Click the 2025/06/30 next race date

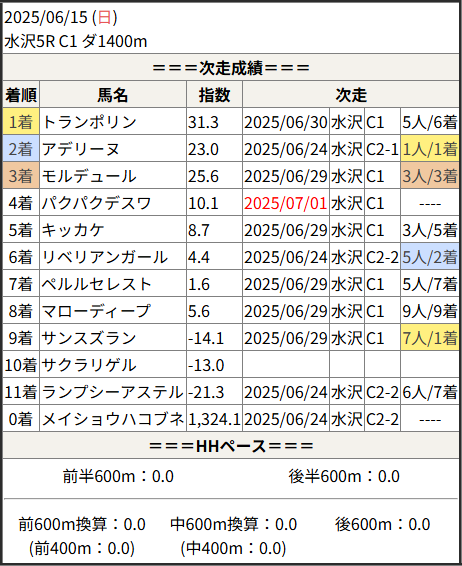(286, 122)
